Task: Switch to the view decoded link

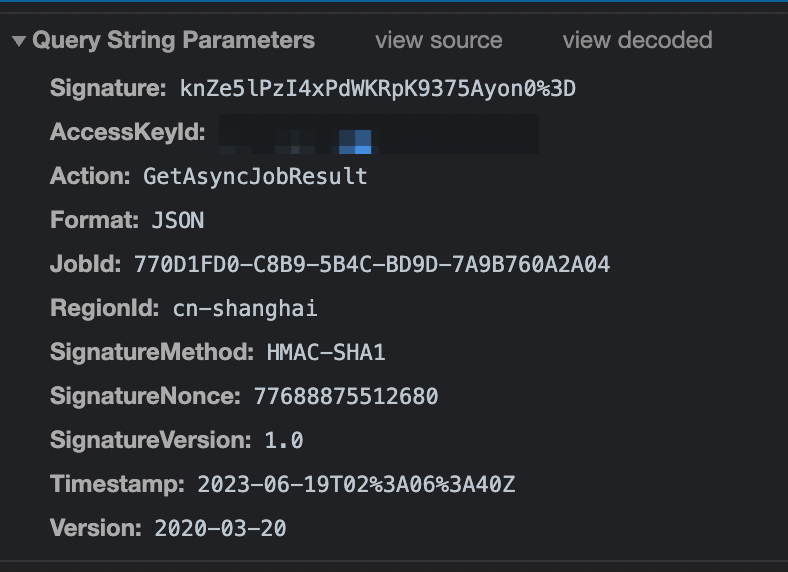Action: (637, 40)
